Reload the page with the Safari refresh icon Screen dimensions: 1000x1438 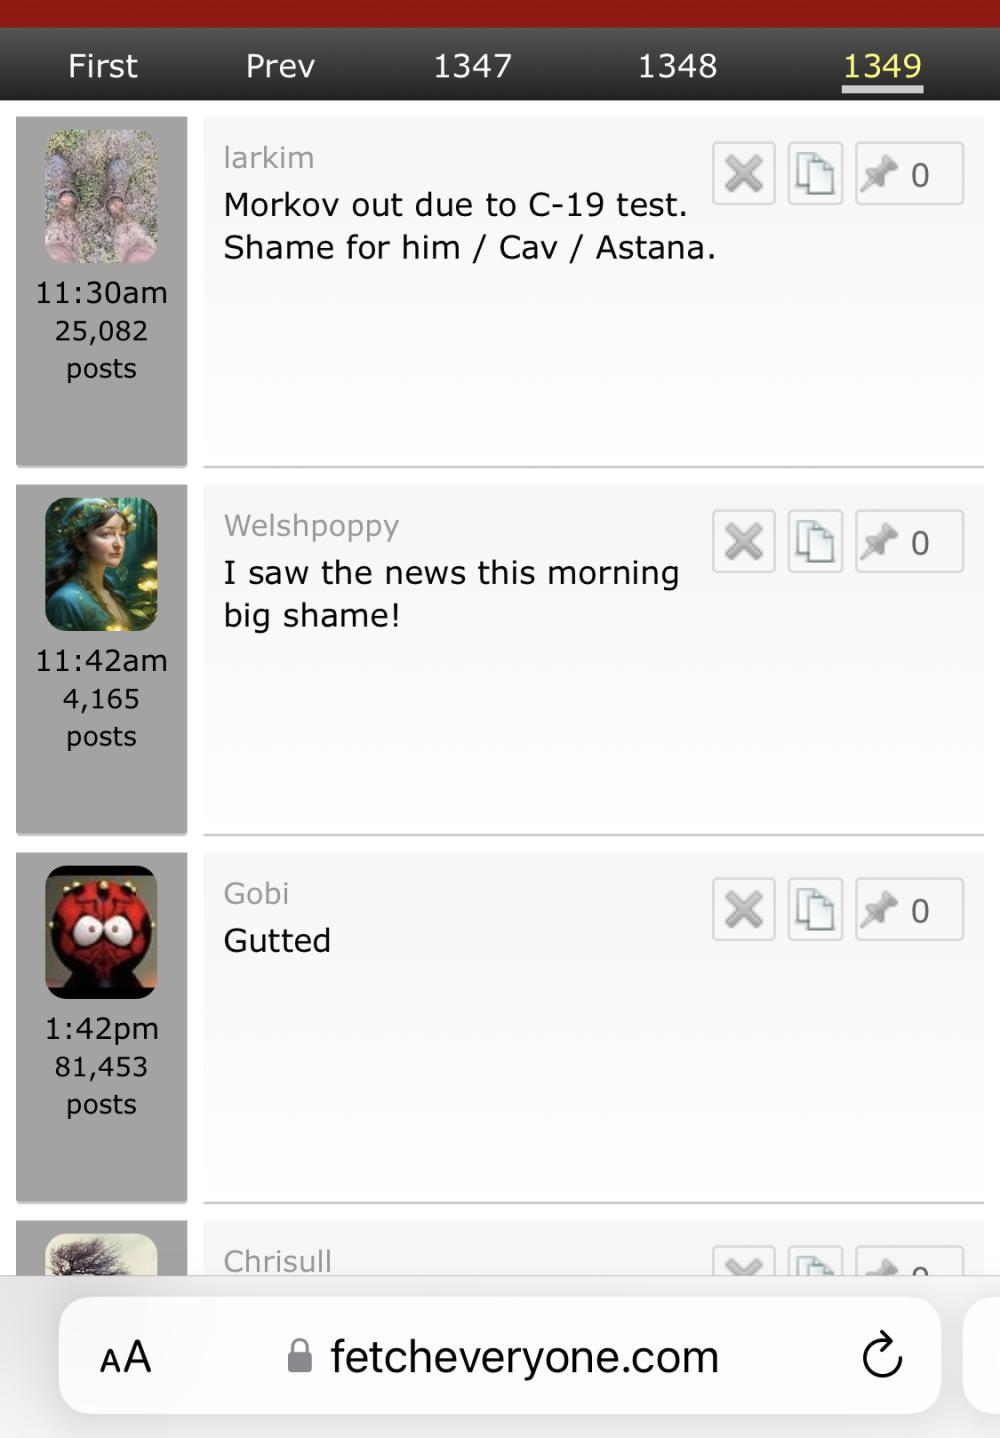click(882, 1356)
